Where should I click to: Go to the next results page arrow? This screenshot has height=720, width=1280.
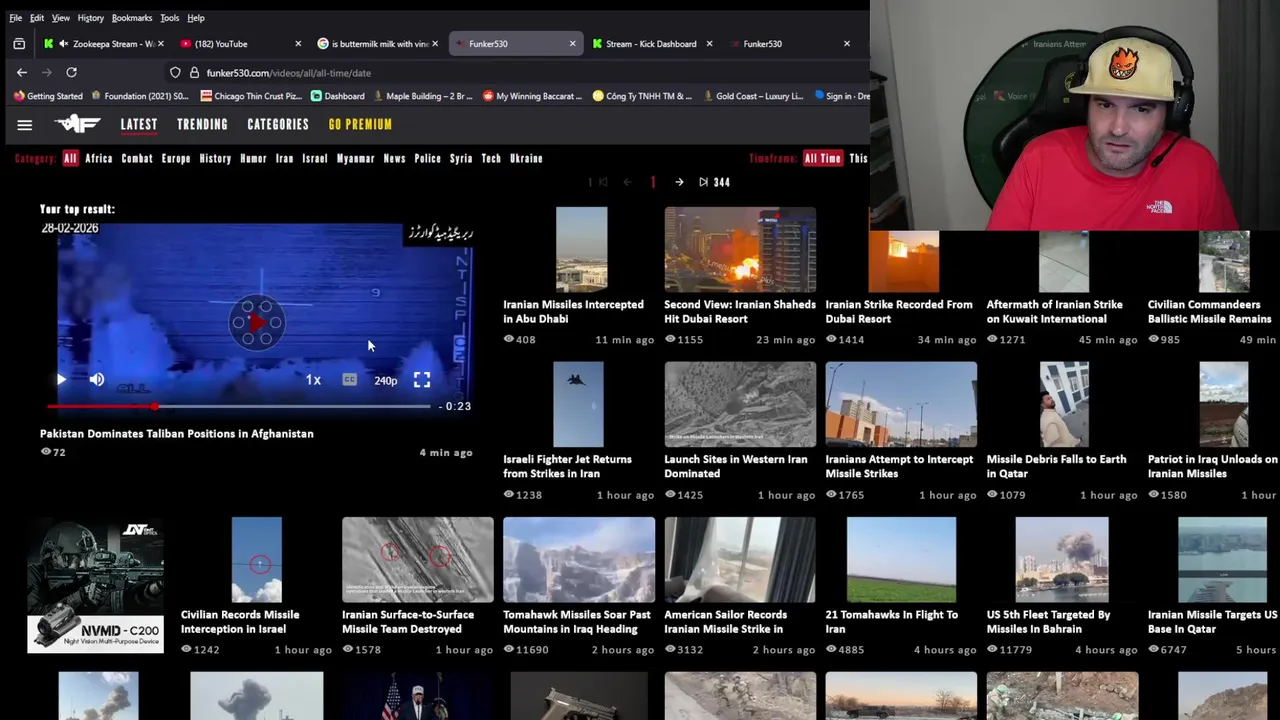pyautogui.click(x=679, y=182)
